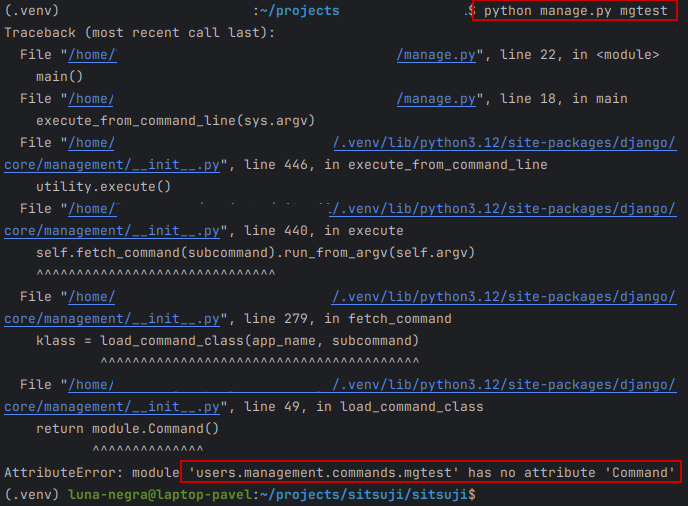Viewport: 688px width, 506px height.
Task: Click 'execute_from_command_line(sys.argv)' code line
Action: pyautogui.click(x=175, y=120)
